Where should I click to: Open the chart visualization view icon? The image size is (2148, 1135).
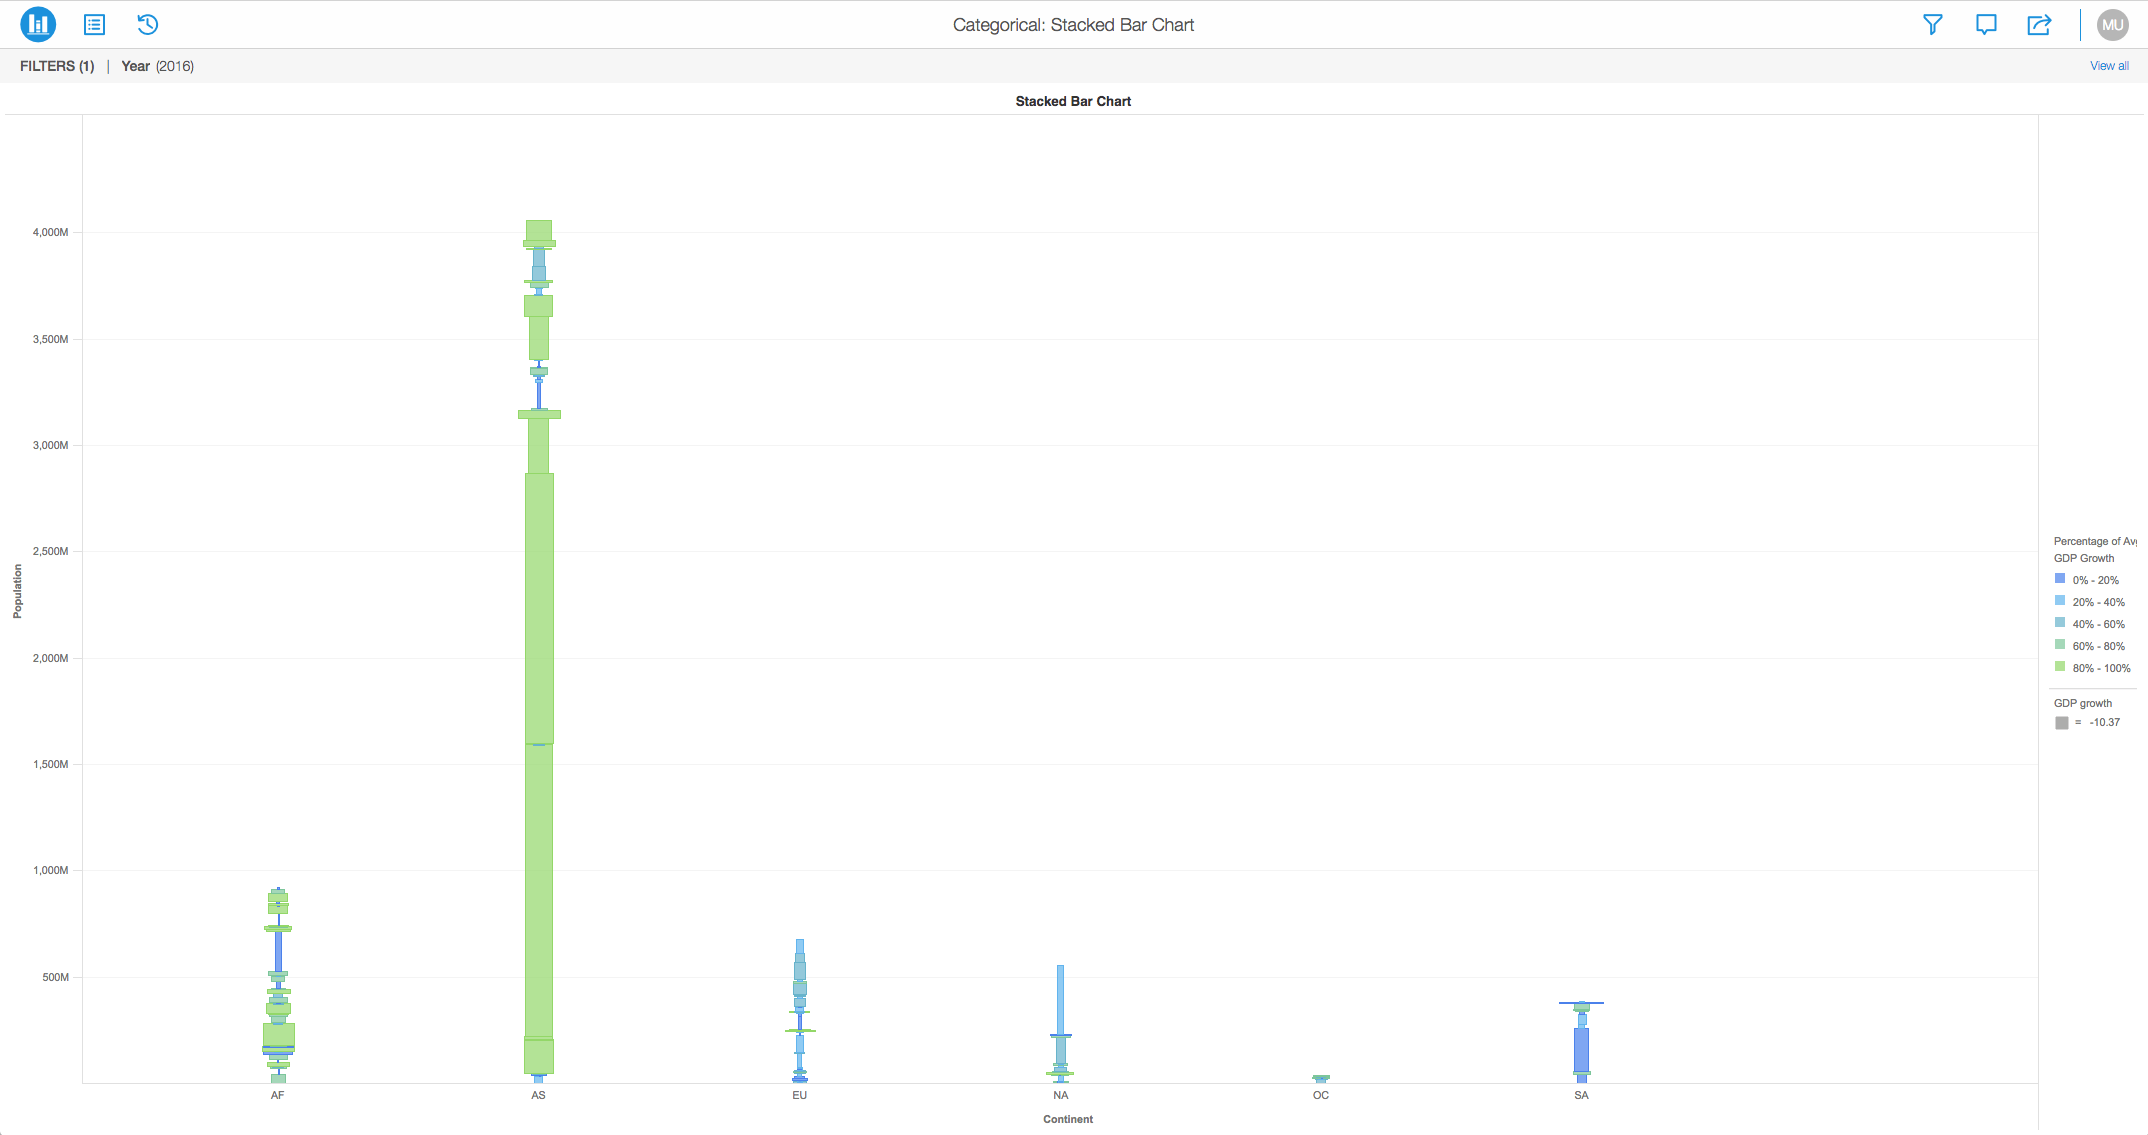(x=38, y=24)
